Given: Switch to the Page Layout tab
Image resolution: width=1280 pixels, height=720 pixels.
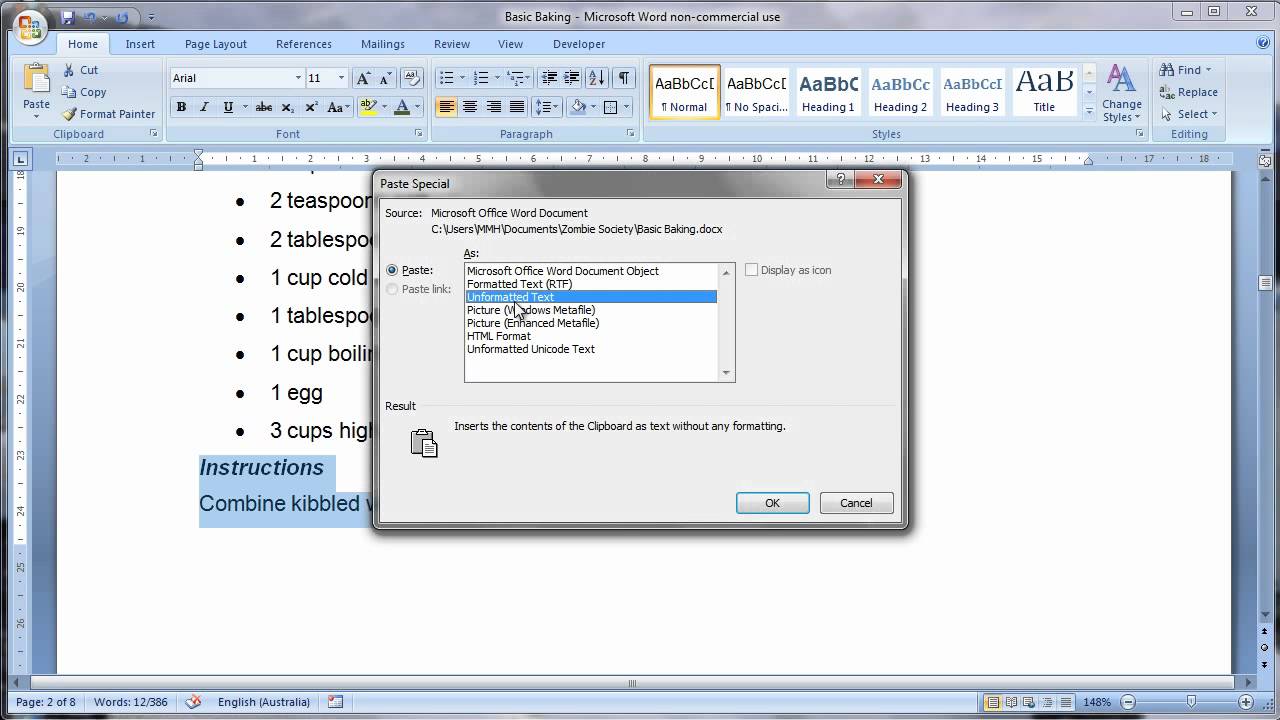Looking at the screenshot, I should coord(216,44).
